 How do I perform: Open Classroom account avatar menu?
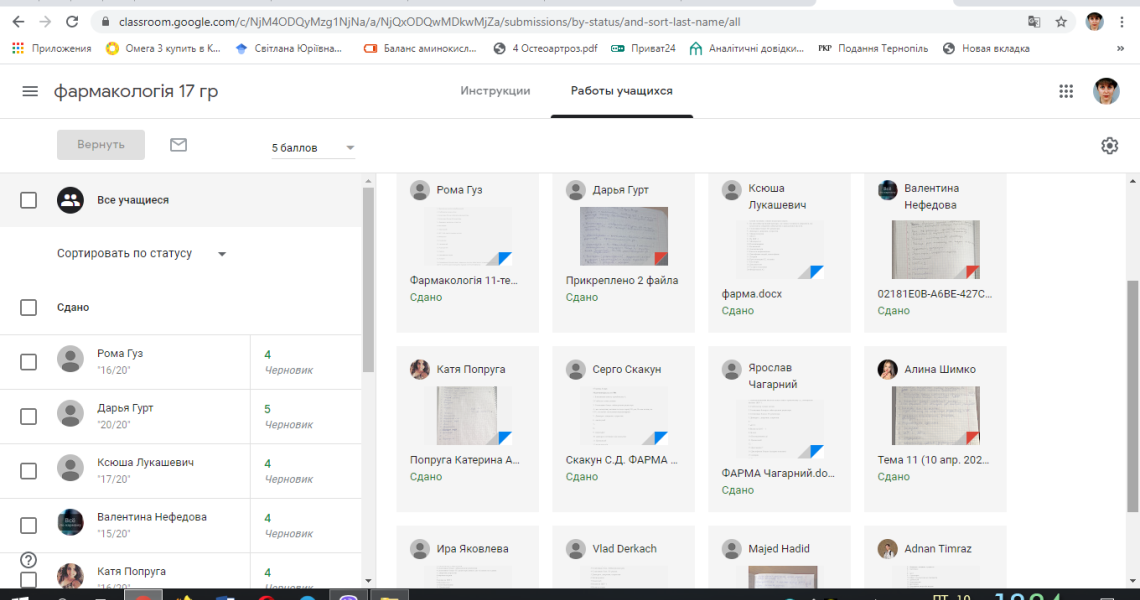pyautogui.click(x=1106, y=91)
